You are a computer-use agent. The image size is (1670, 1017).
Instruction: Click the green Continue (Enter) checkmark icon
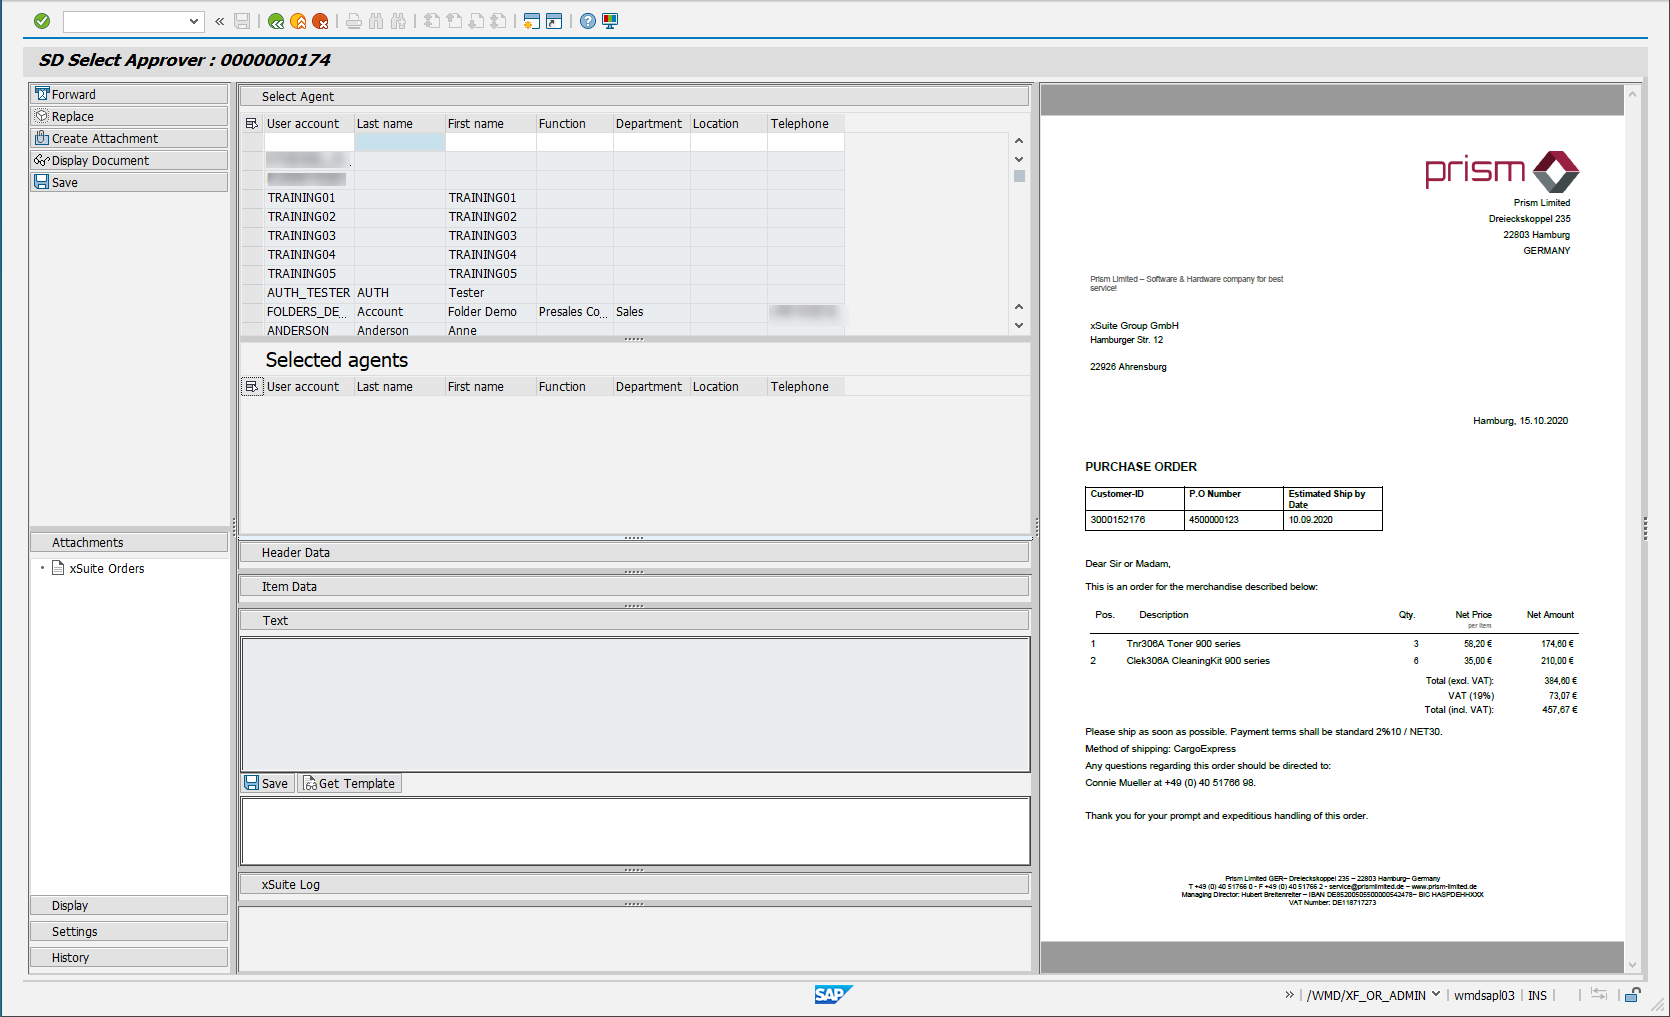[x=40, y=20]
